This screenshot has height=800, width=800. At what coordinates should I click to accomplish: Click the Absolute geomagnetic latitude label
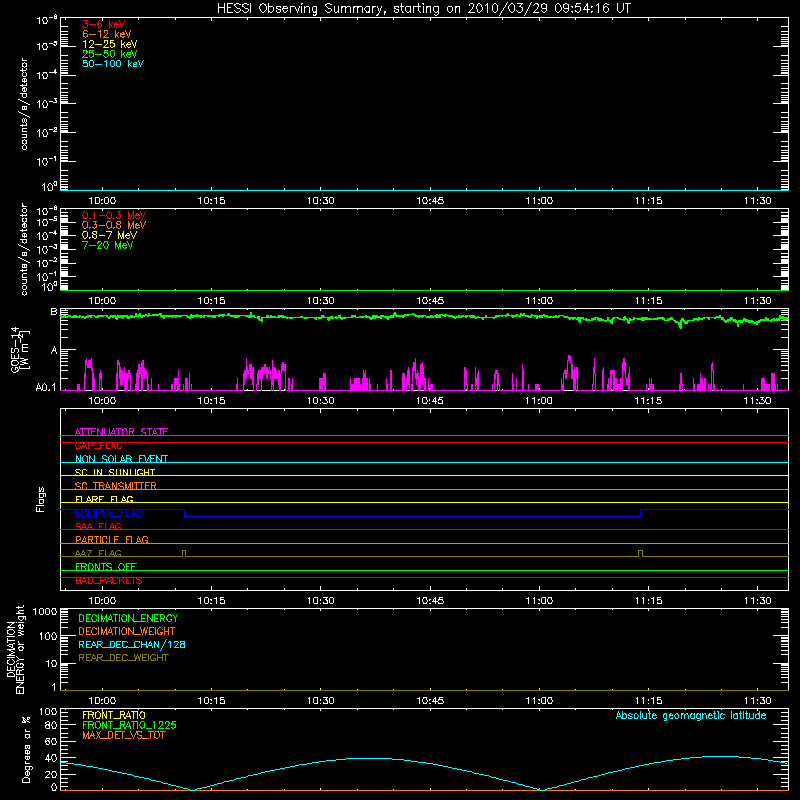coord(691,715)
